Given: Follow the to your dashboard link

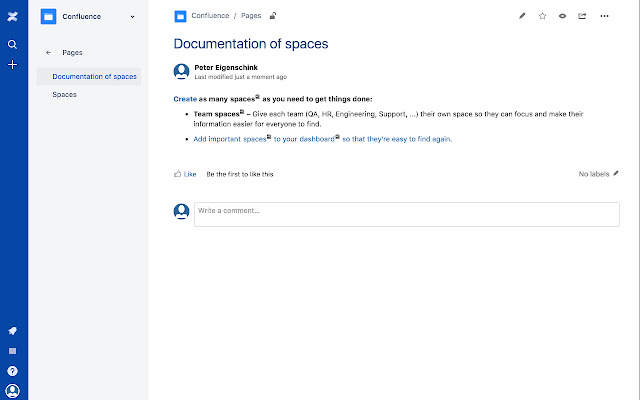Looking at the screenshot, I should point(304,139).
